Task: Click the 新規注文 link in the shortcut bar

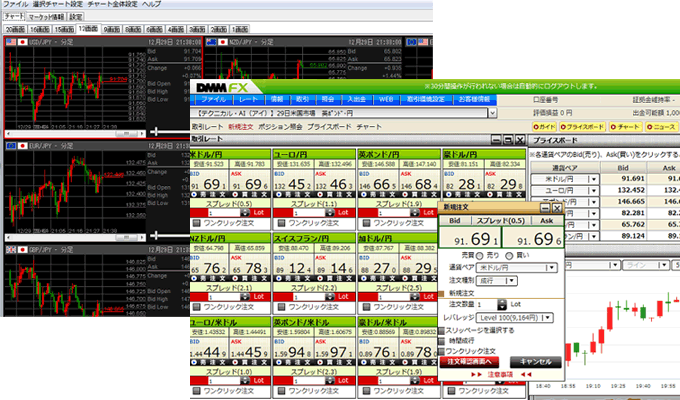Action: tap(241, 127)
